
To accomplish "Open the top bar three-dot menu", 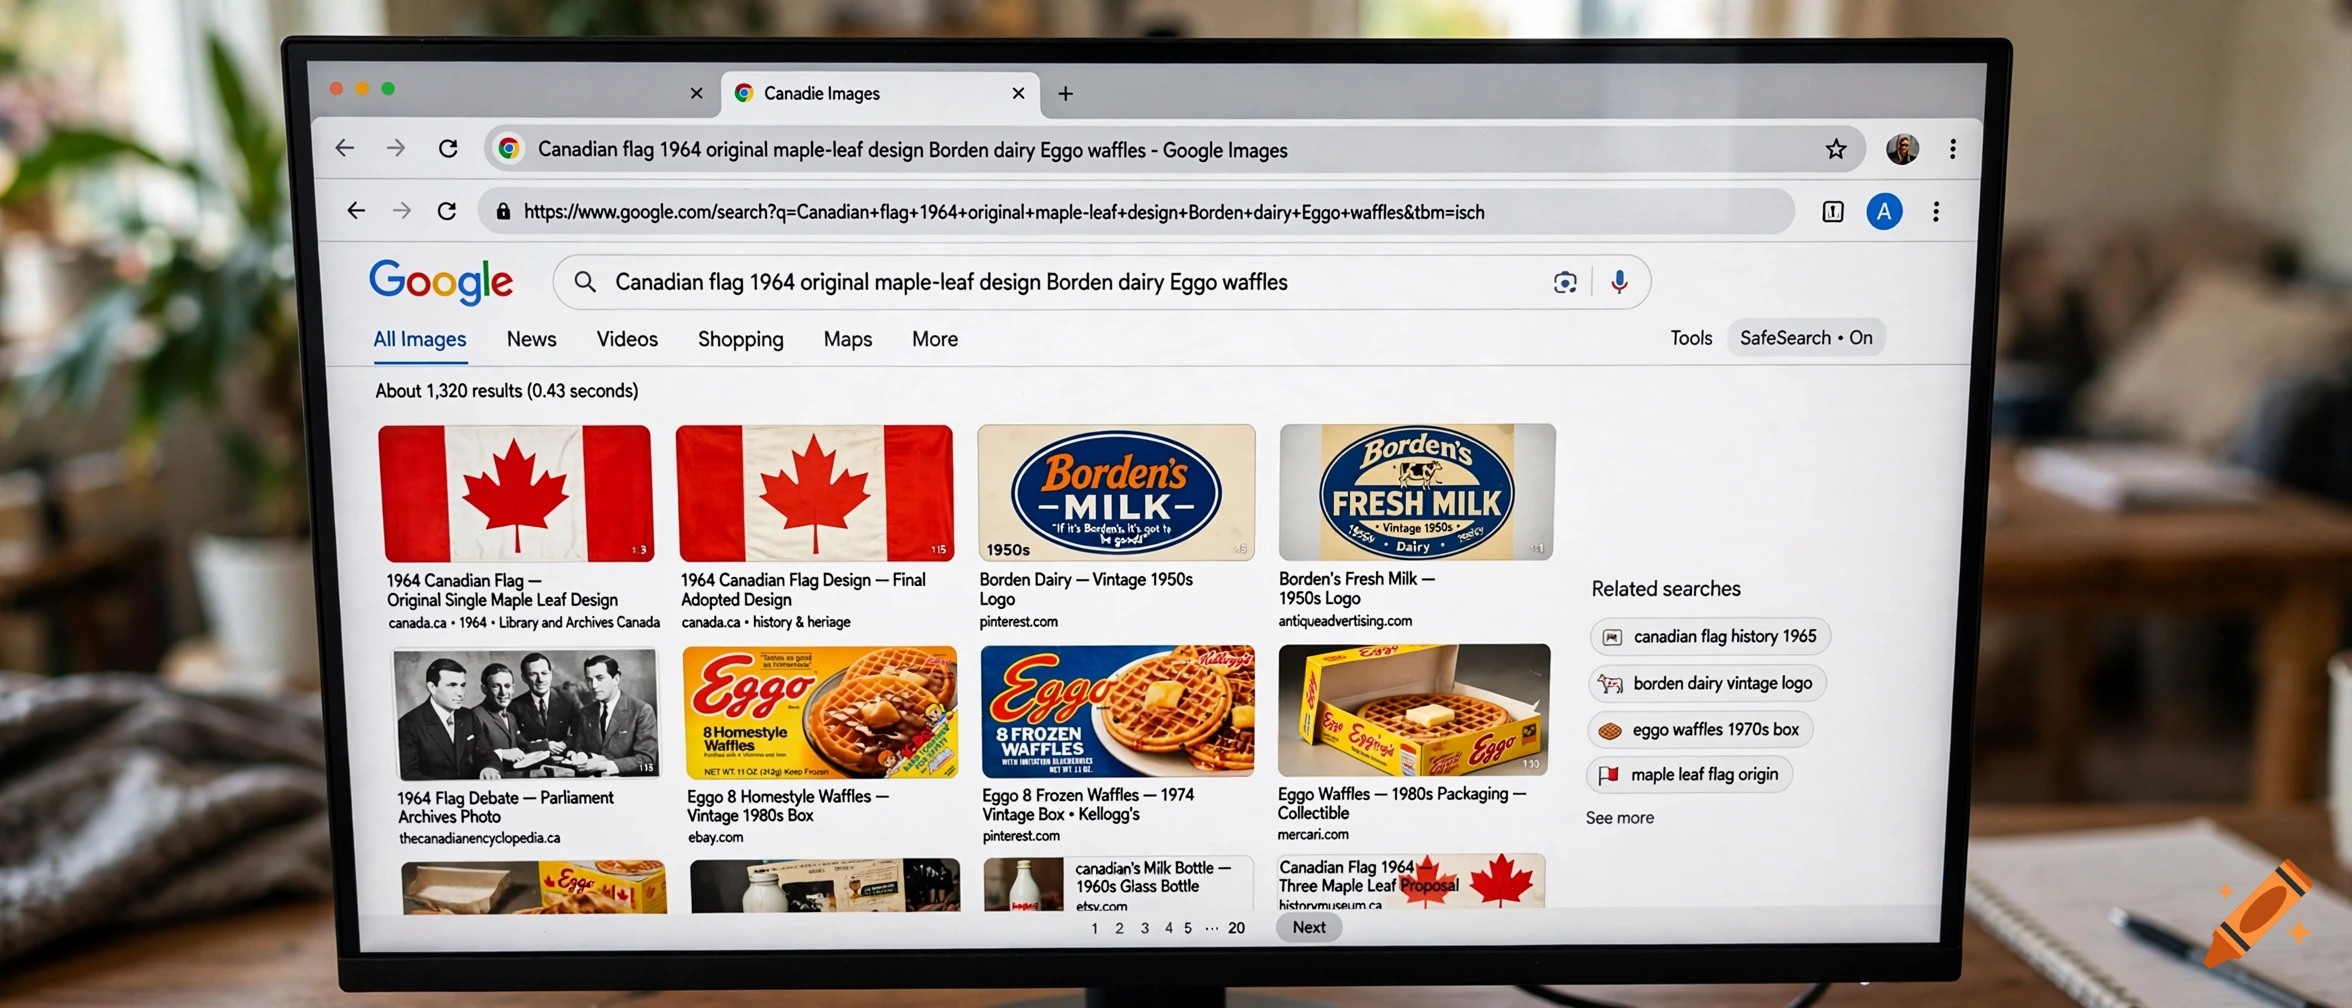I will (x=1953, y=149).
